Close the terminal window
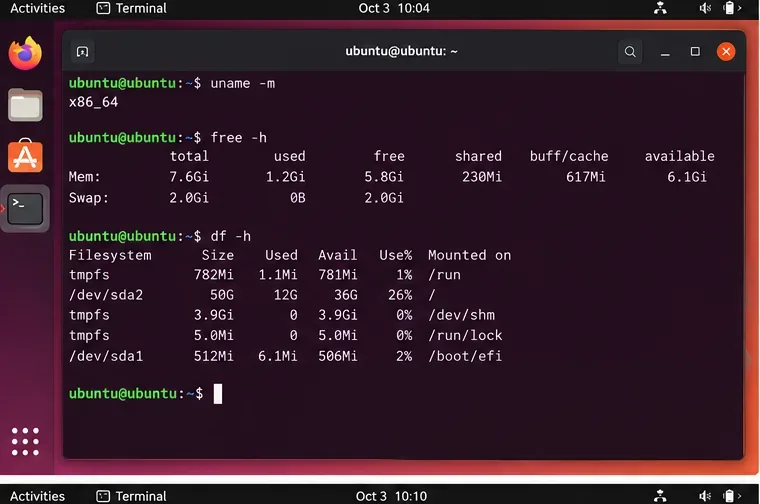 (726, 51)
